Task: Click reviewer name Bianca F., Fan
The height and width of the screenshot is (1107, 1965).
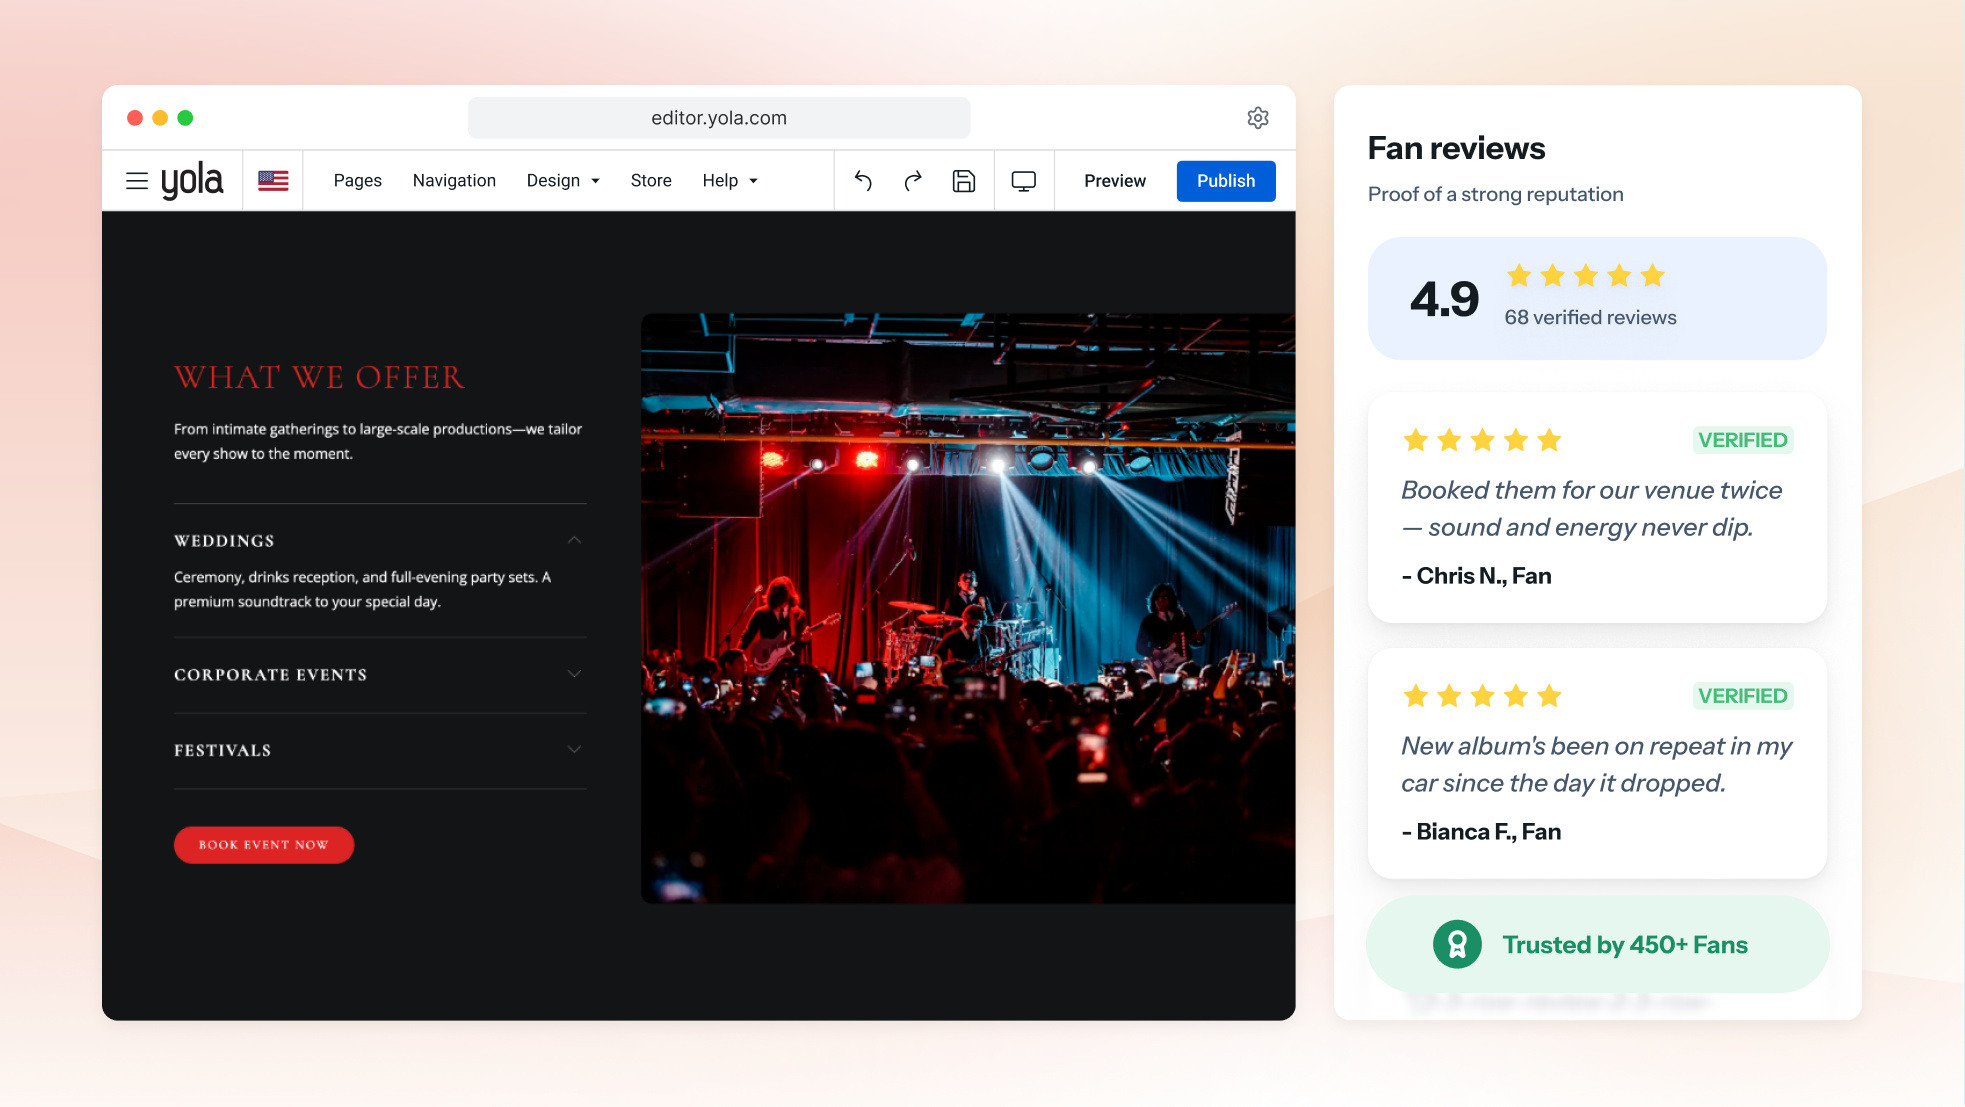Action: pyautogui.click(x=1481, y=832)
